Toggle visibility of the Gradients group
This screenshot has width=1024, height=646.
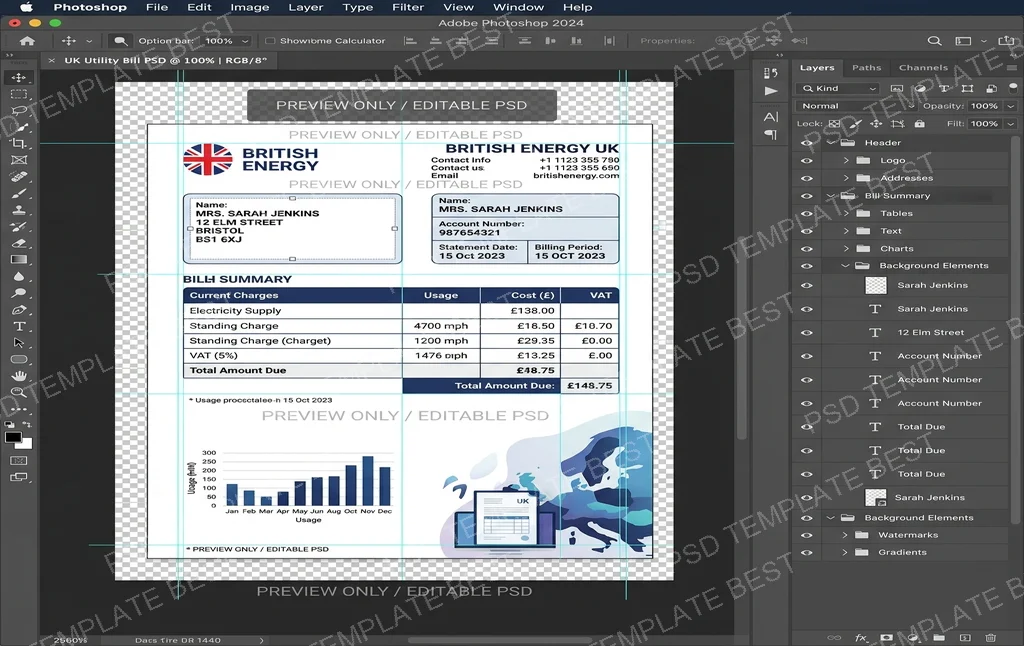[807, 552]
